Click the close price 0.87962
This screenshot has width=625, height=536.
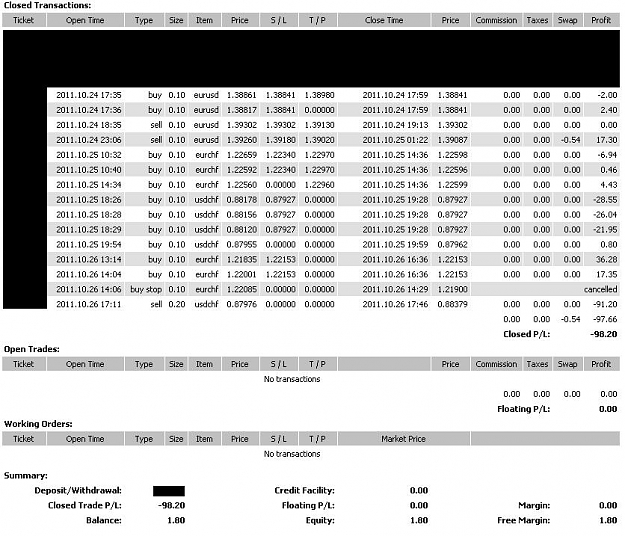(452, 245)
